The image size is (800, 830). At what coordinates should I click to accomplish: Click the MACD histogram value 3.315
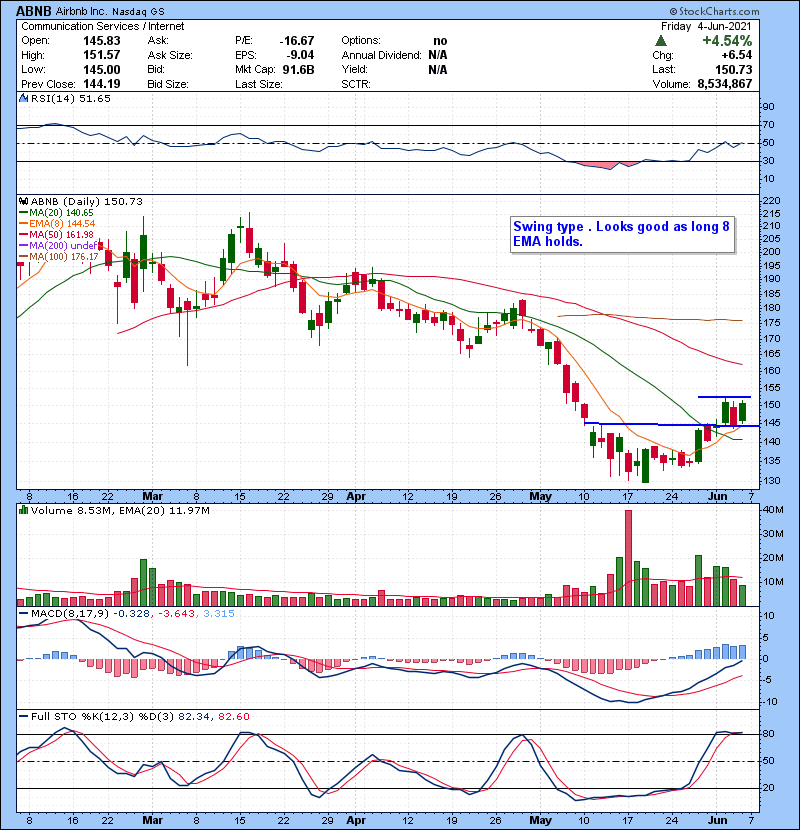(x=219, y=613)
